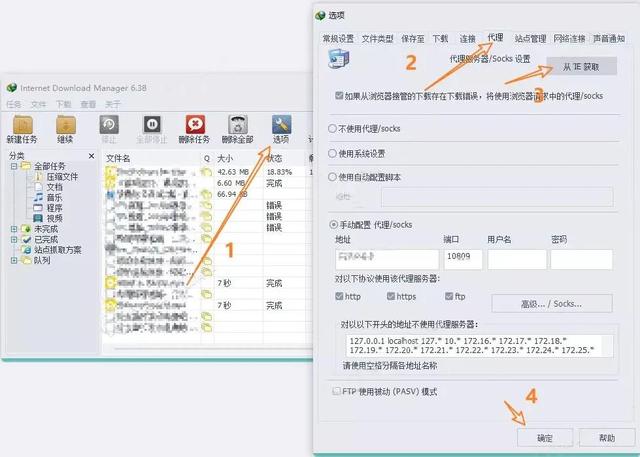
Task: Click the 删除全部 trash icon
Action: 238,125
